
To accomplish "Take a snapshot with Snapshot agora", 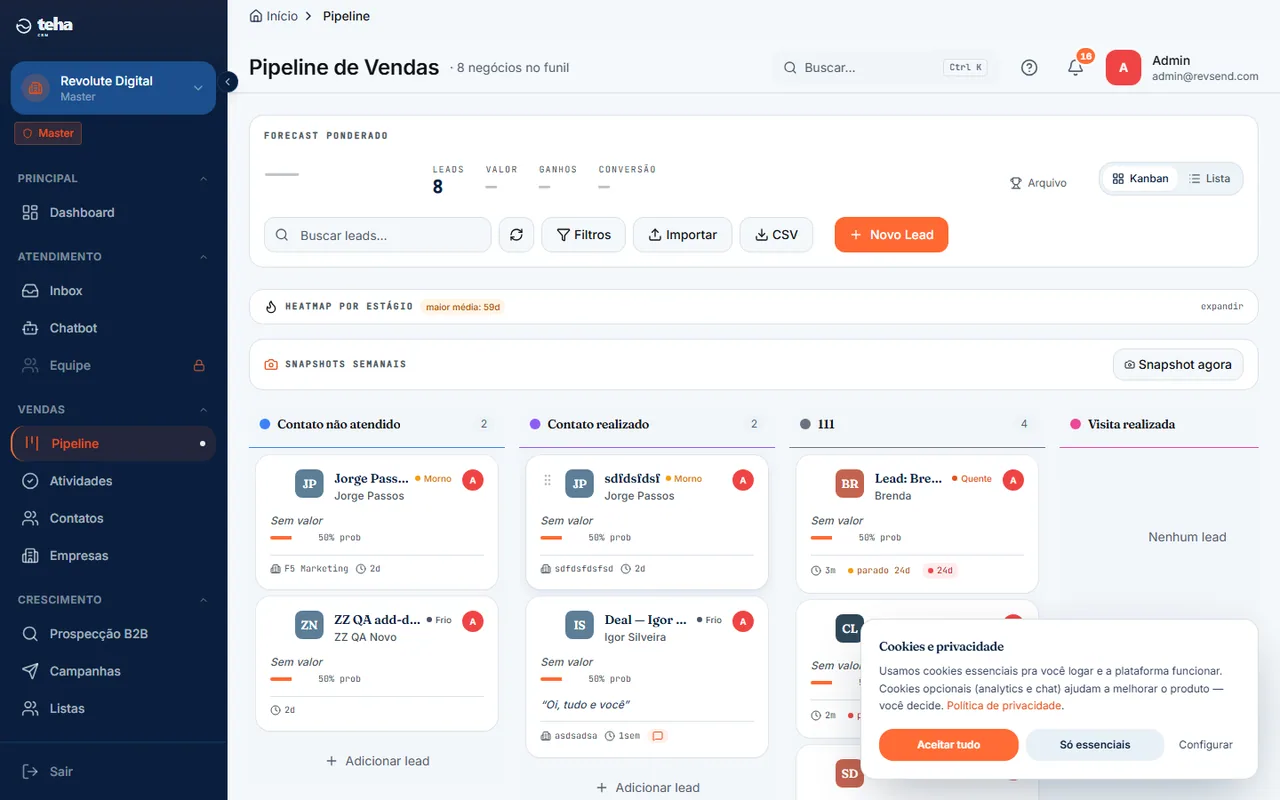I will [1178, 365].
